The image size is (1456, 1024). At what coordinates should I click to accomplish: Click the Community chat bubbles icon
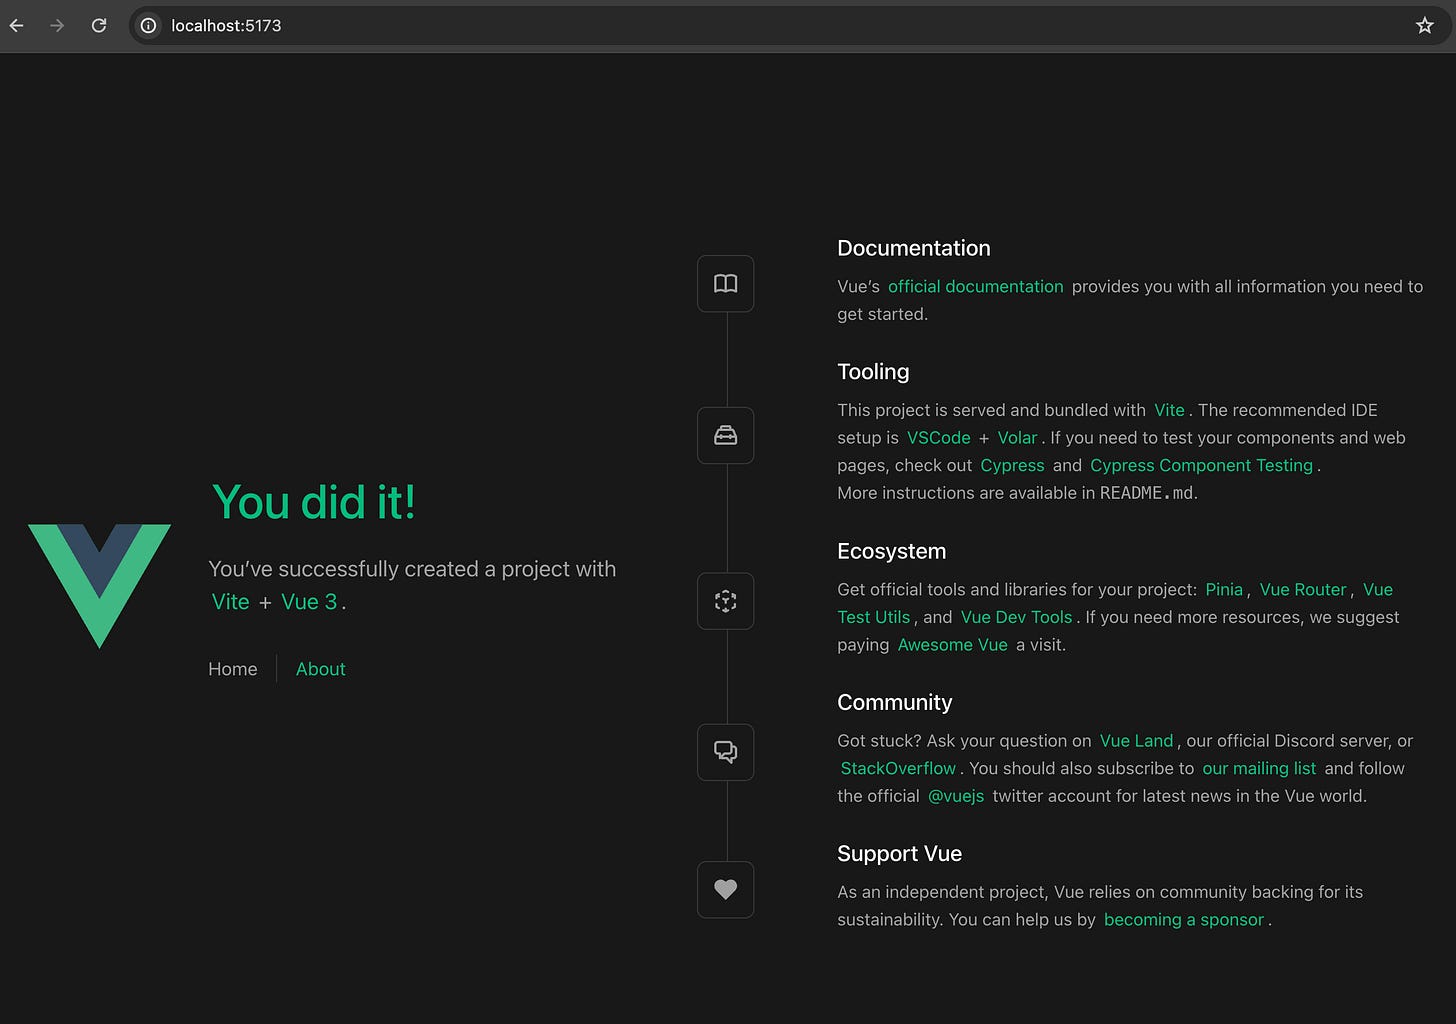point(725,752)
